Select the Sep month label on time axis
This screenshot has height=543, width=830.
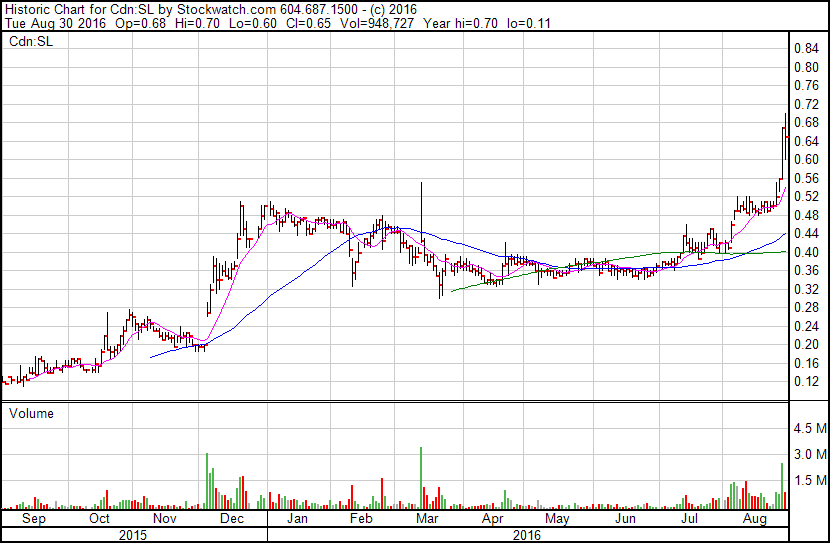[x=33, y=520]
